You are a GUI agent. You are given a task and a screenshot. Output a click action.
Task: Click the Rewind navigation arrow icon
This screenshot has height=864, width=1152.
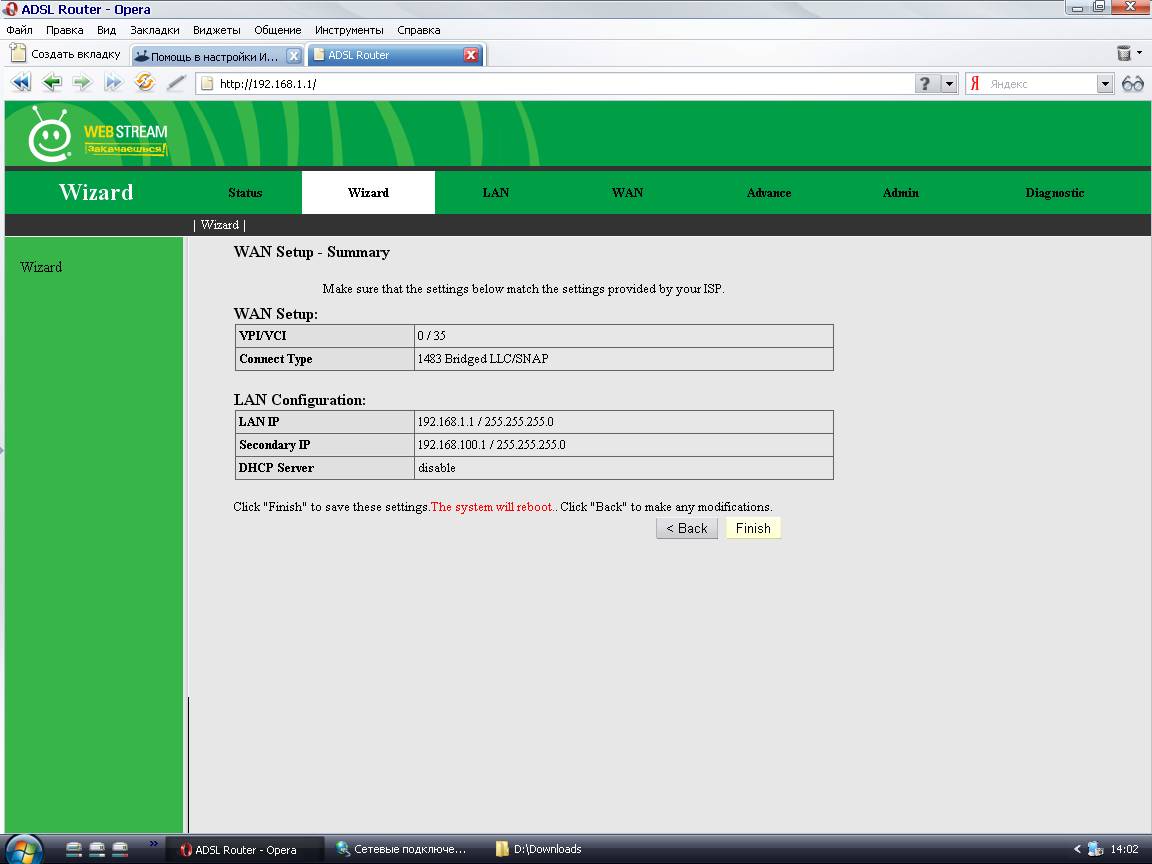pos(21,83)
